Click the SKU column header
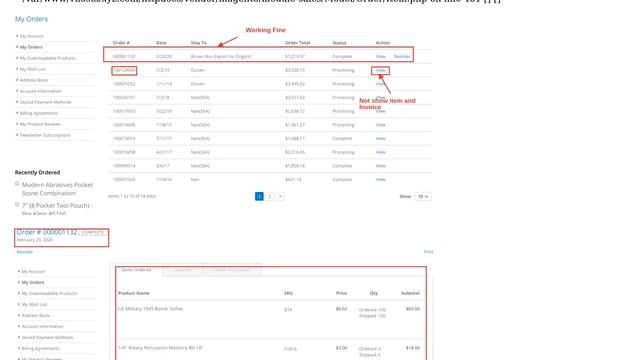The image size is (640, 360). tap(288, 293)
